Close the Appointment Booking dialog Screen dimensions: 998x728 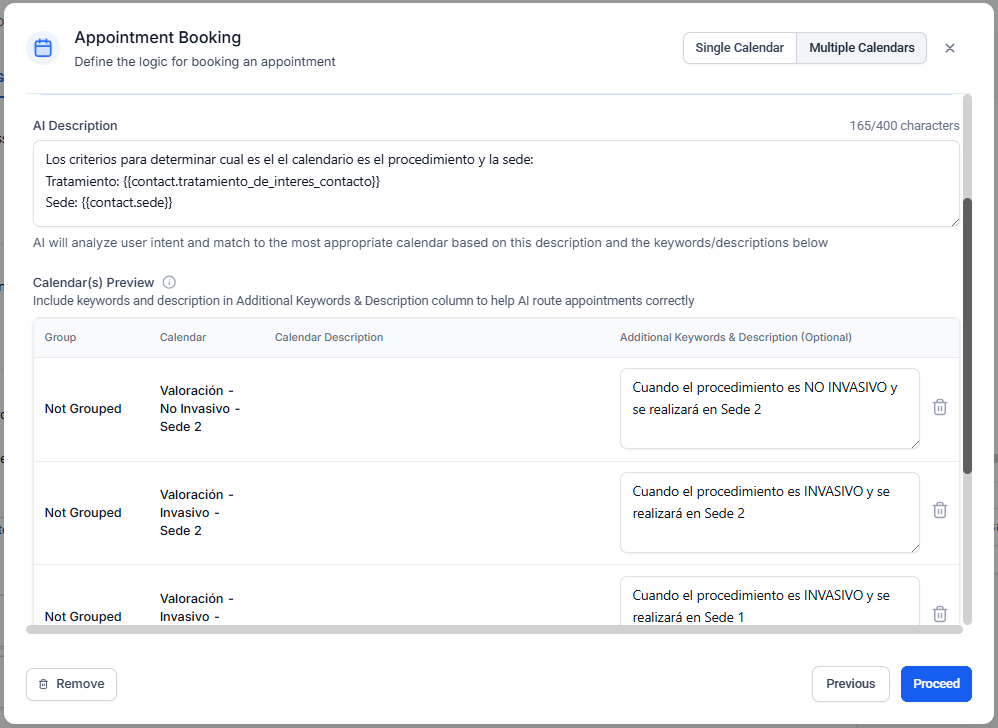coord(950,48)
